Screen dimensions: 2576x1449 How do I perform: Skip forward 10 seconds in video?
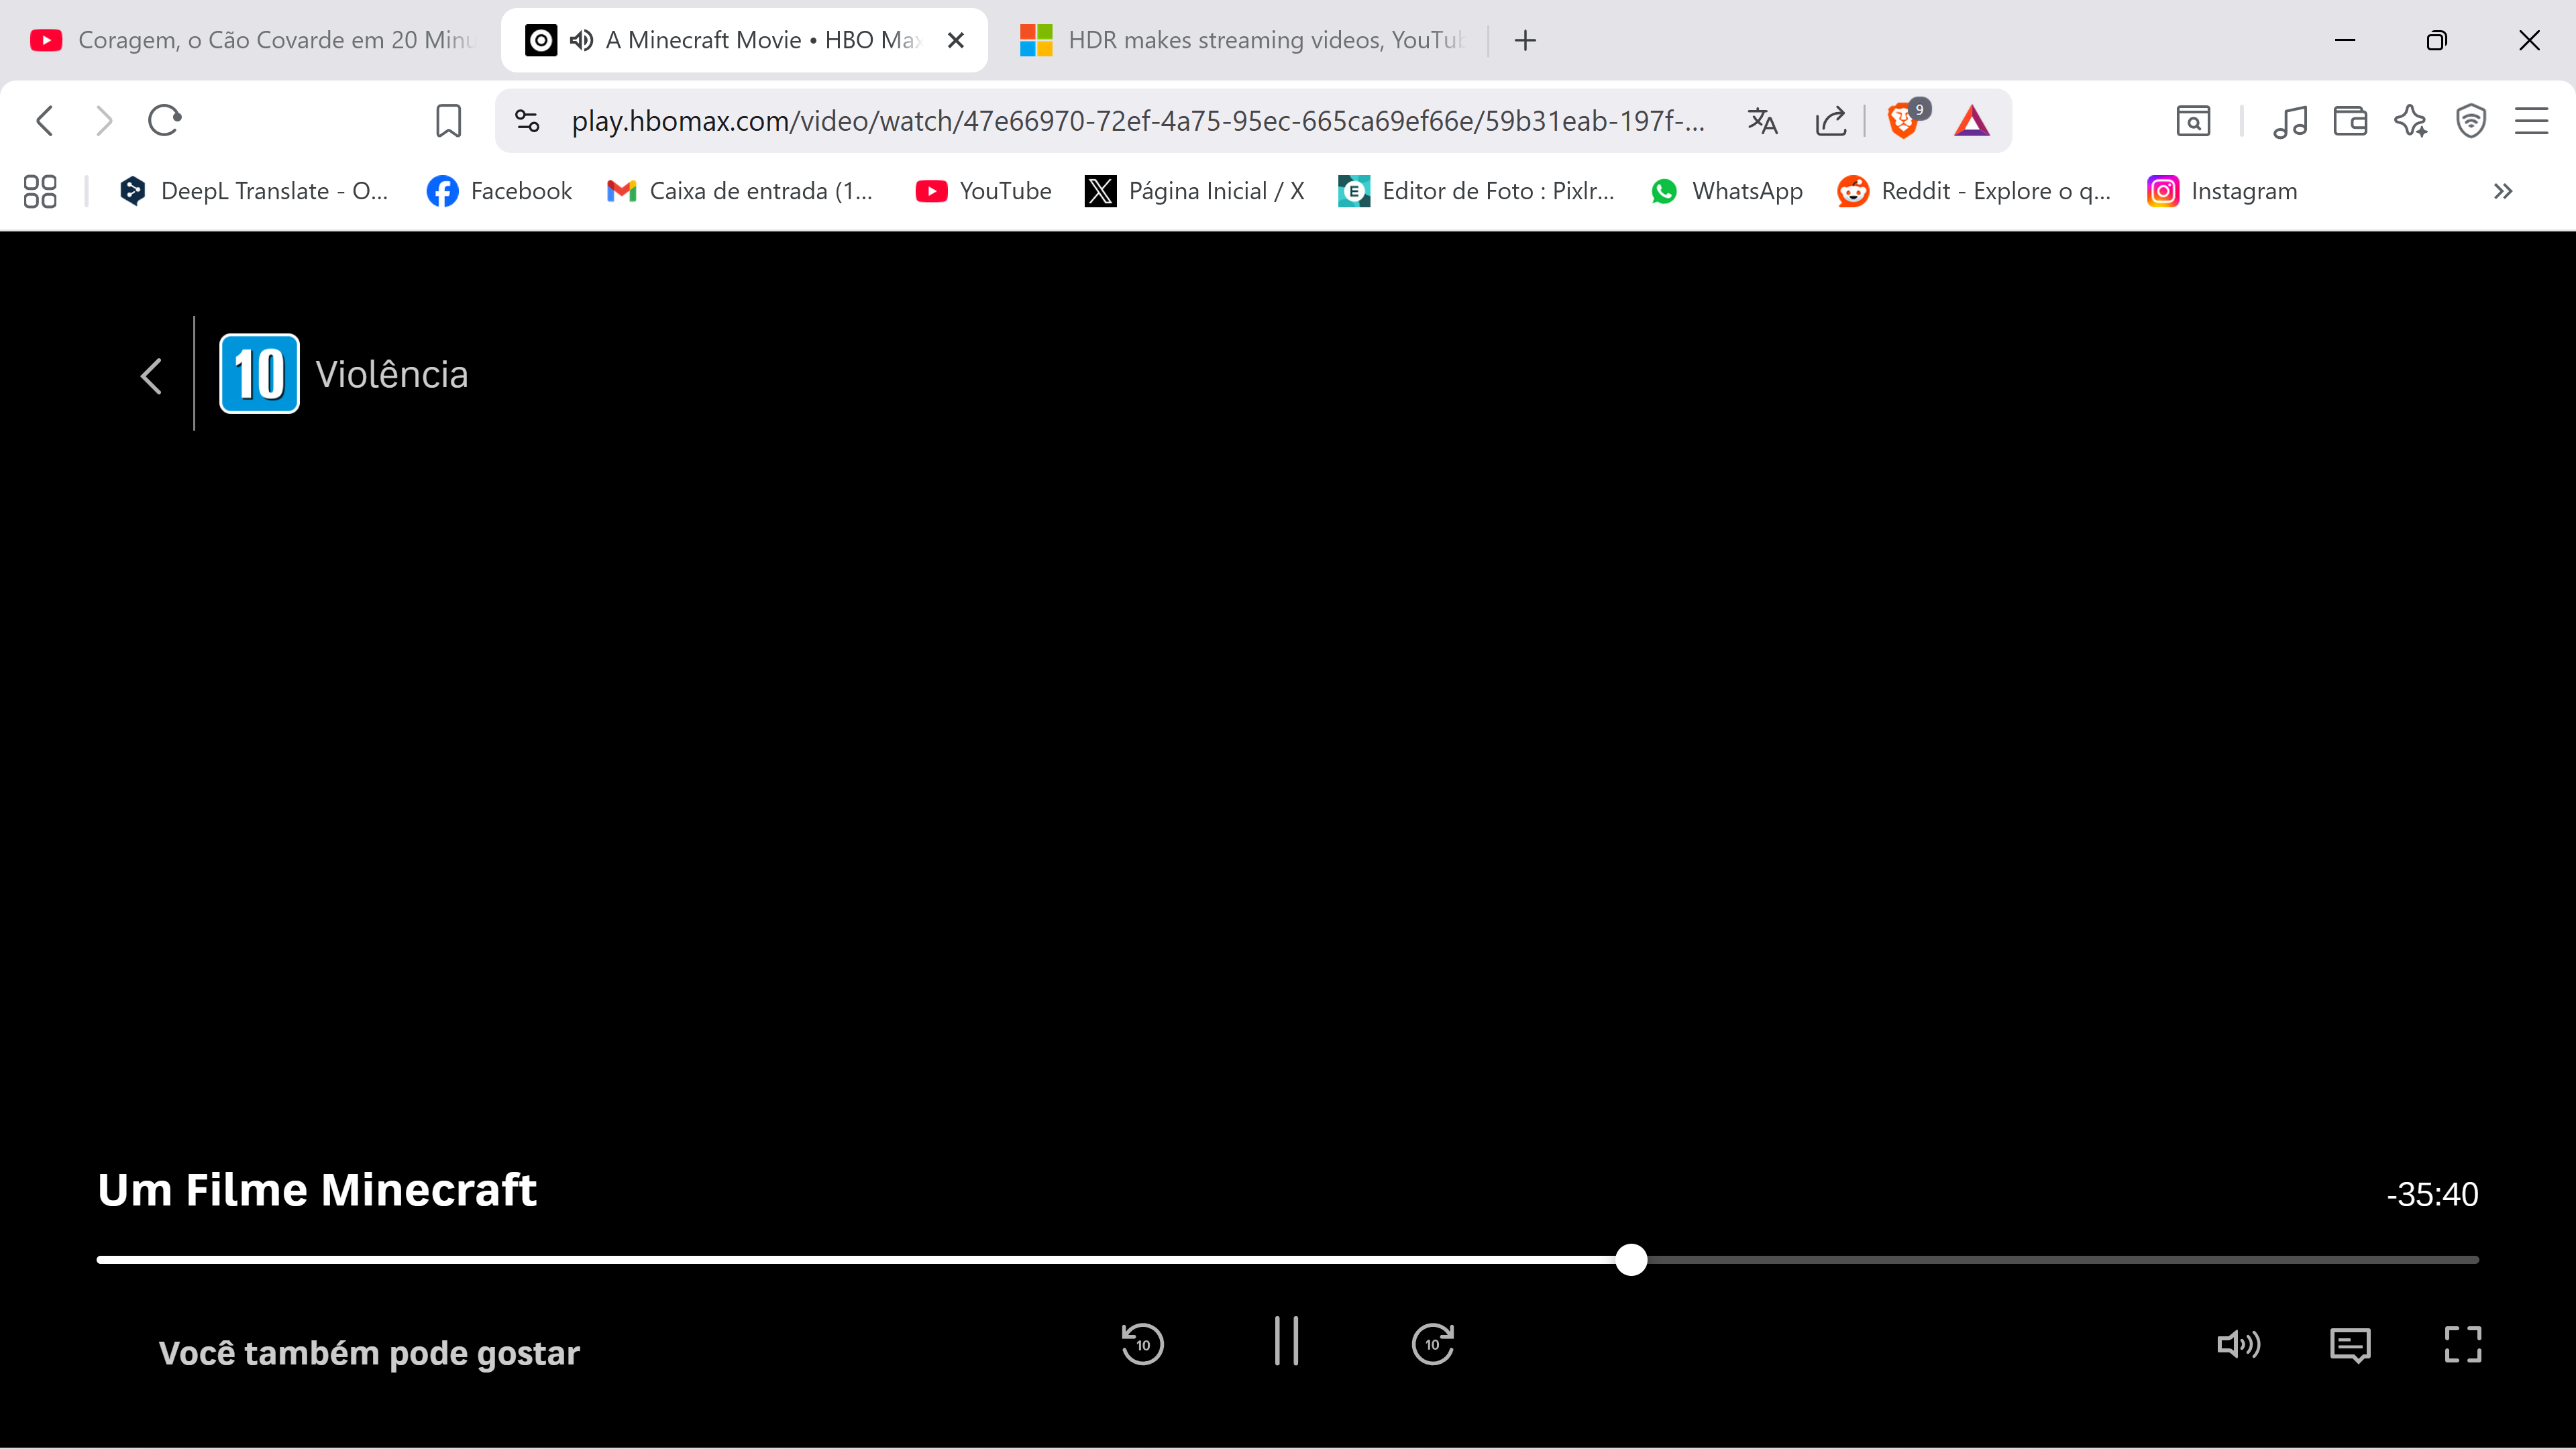pos(1432,1344)
